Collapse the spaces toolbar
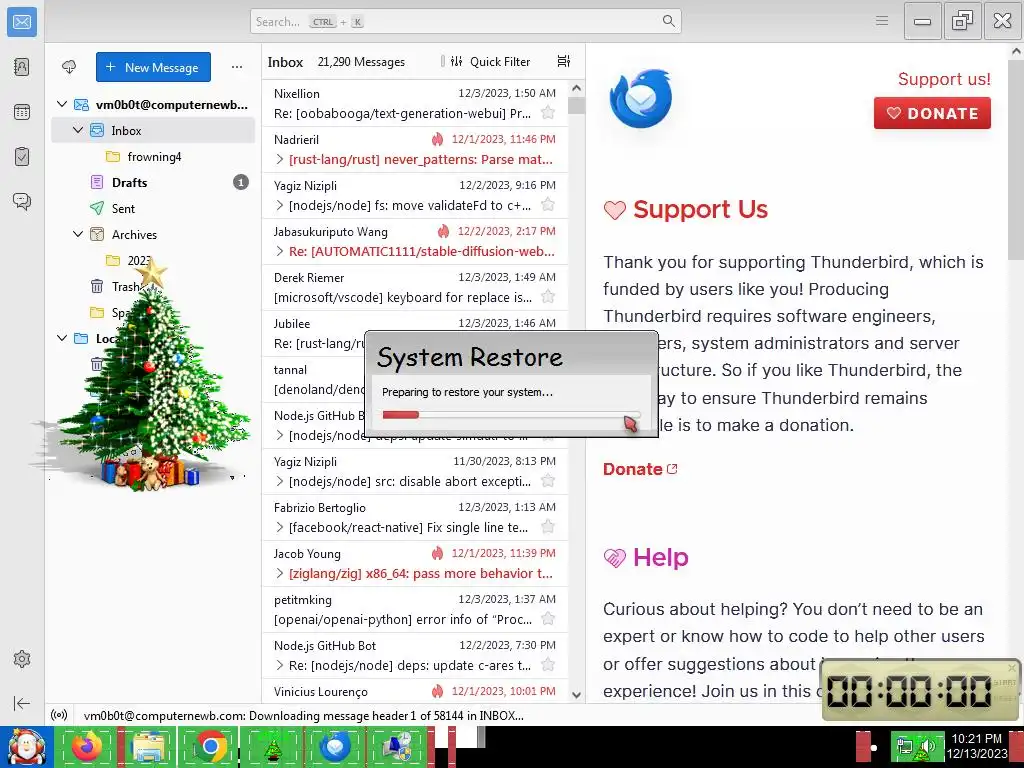 click(x=22, y=703)
